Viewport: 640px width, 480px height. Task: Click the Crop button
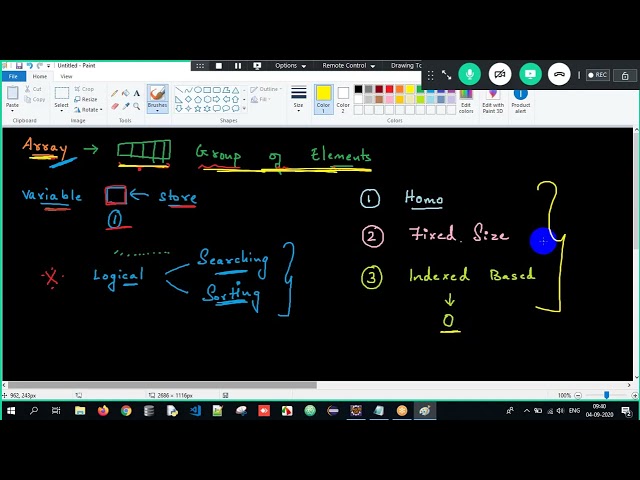point(84,89)
